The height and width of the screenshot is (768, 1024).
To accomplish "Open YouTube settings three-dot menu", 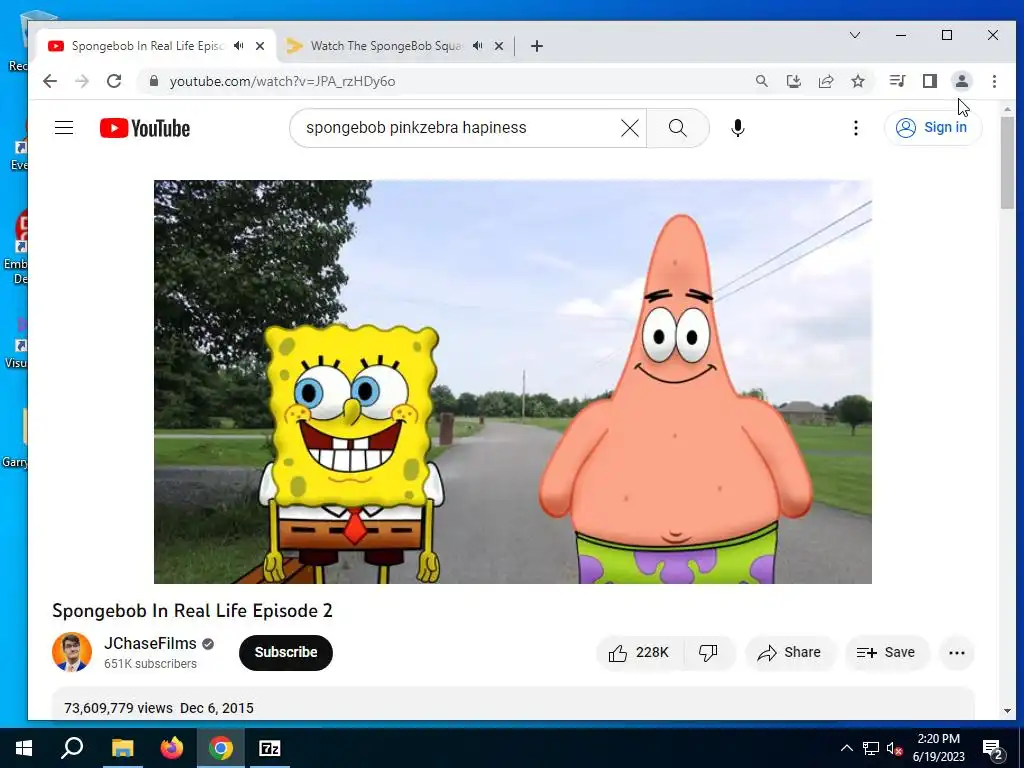I will (x=856, y=128).
